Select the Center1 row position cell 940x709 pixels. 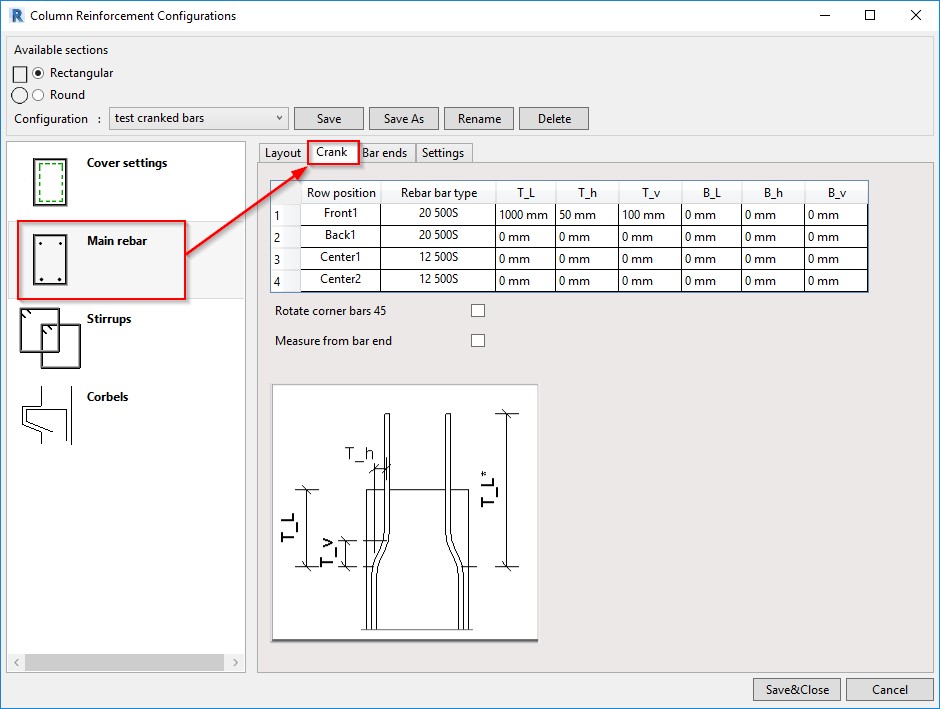coord(340,258)
